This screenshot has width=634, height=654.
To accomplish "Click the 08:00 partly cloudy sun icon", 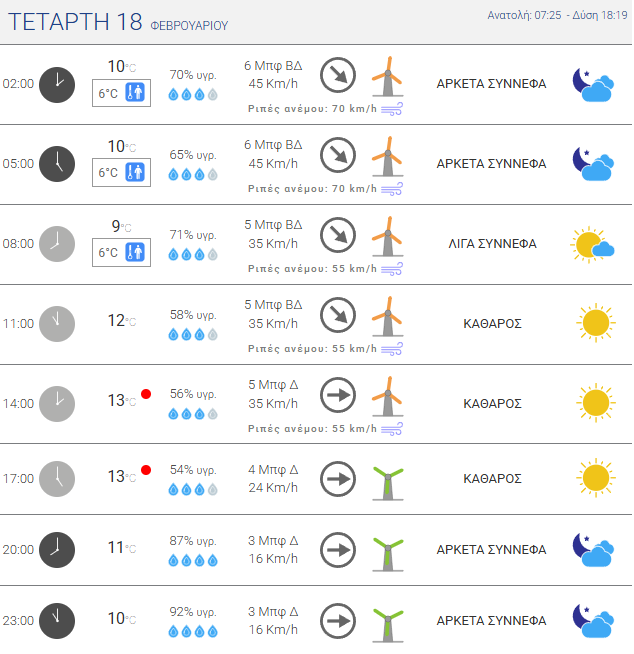I will click(x=591, y=244).
